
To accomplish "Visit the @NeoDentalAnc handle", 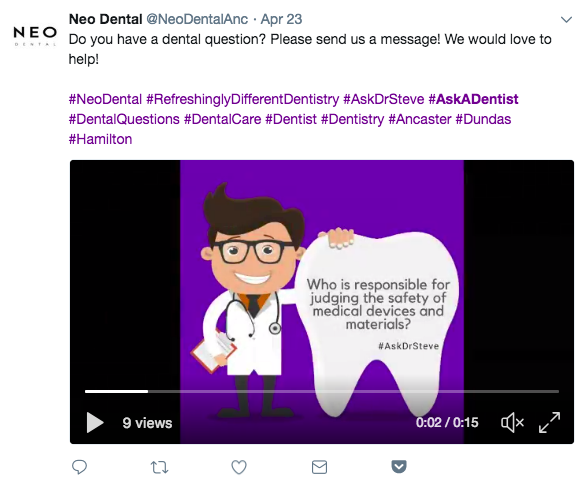I will (197, 19).
